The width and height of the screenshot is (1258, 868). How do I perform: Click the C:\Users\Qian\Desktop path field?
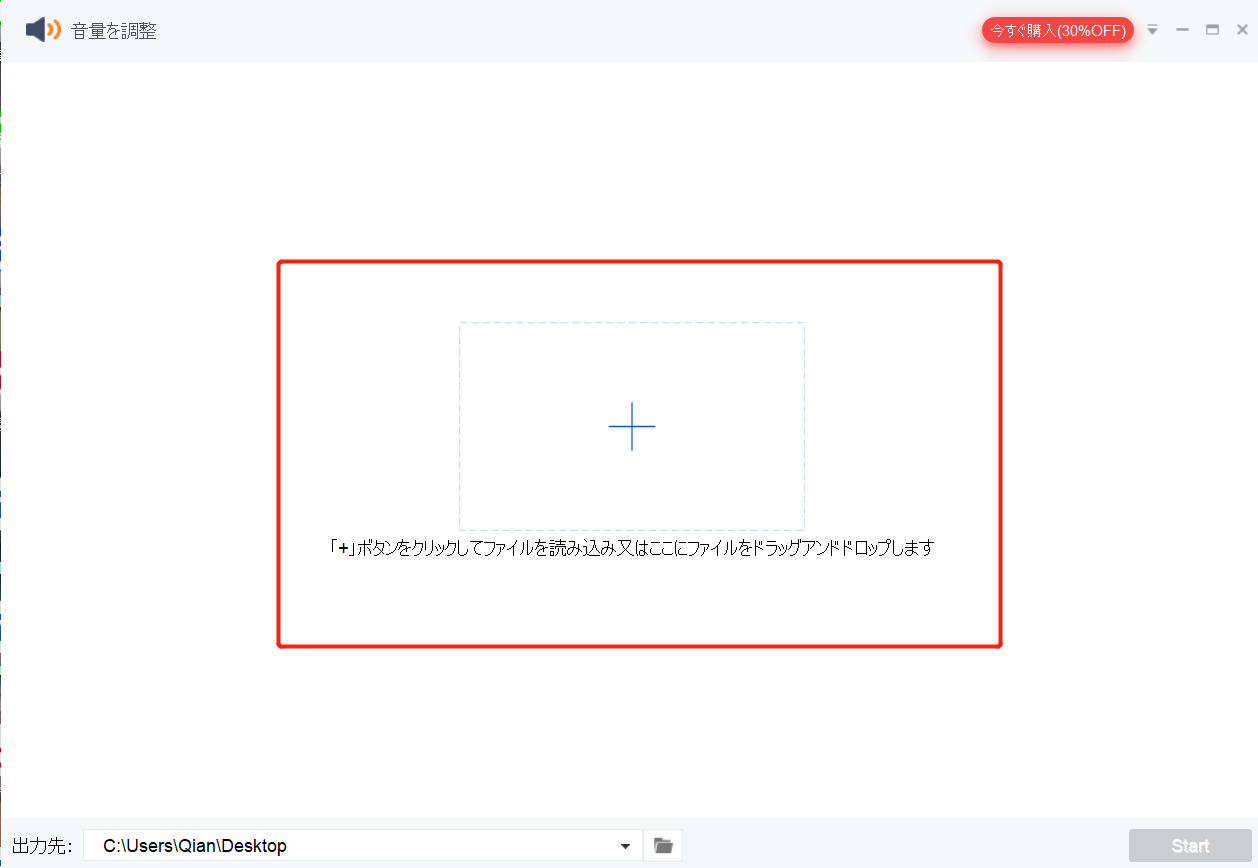363,846
